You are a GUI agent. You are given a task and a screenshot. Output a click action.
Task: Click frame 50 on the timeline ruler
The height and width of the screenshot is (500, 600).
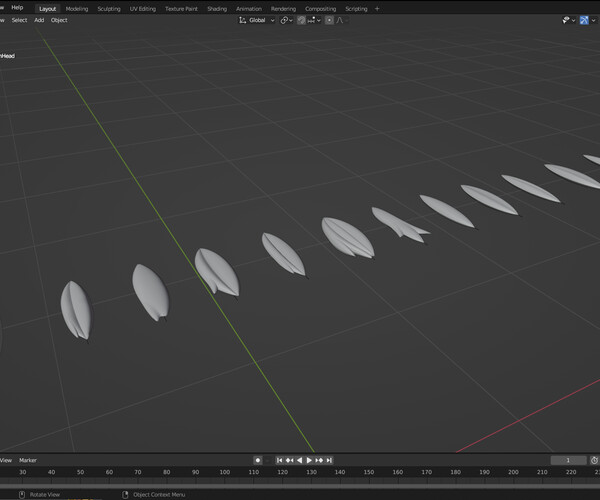pos(80,472)
